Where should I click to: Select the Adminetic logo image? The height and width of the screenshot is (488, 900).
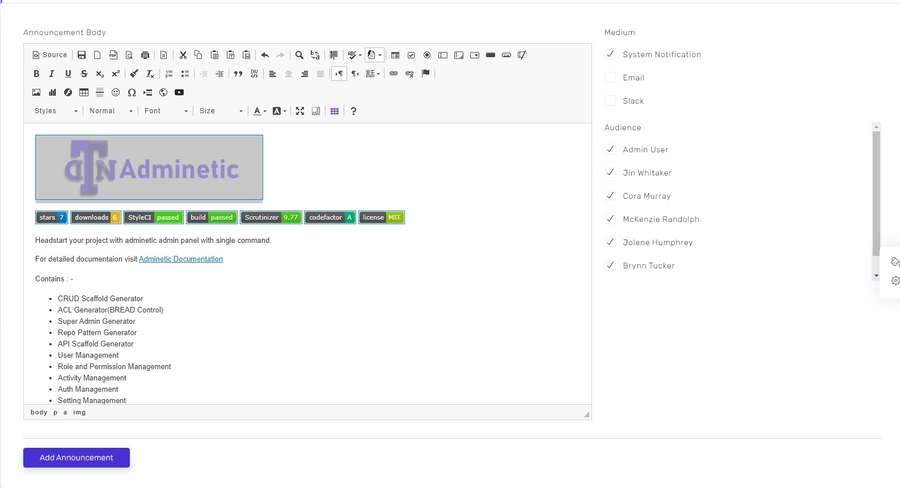pos(149,168)
